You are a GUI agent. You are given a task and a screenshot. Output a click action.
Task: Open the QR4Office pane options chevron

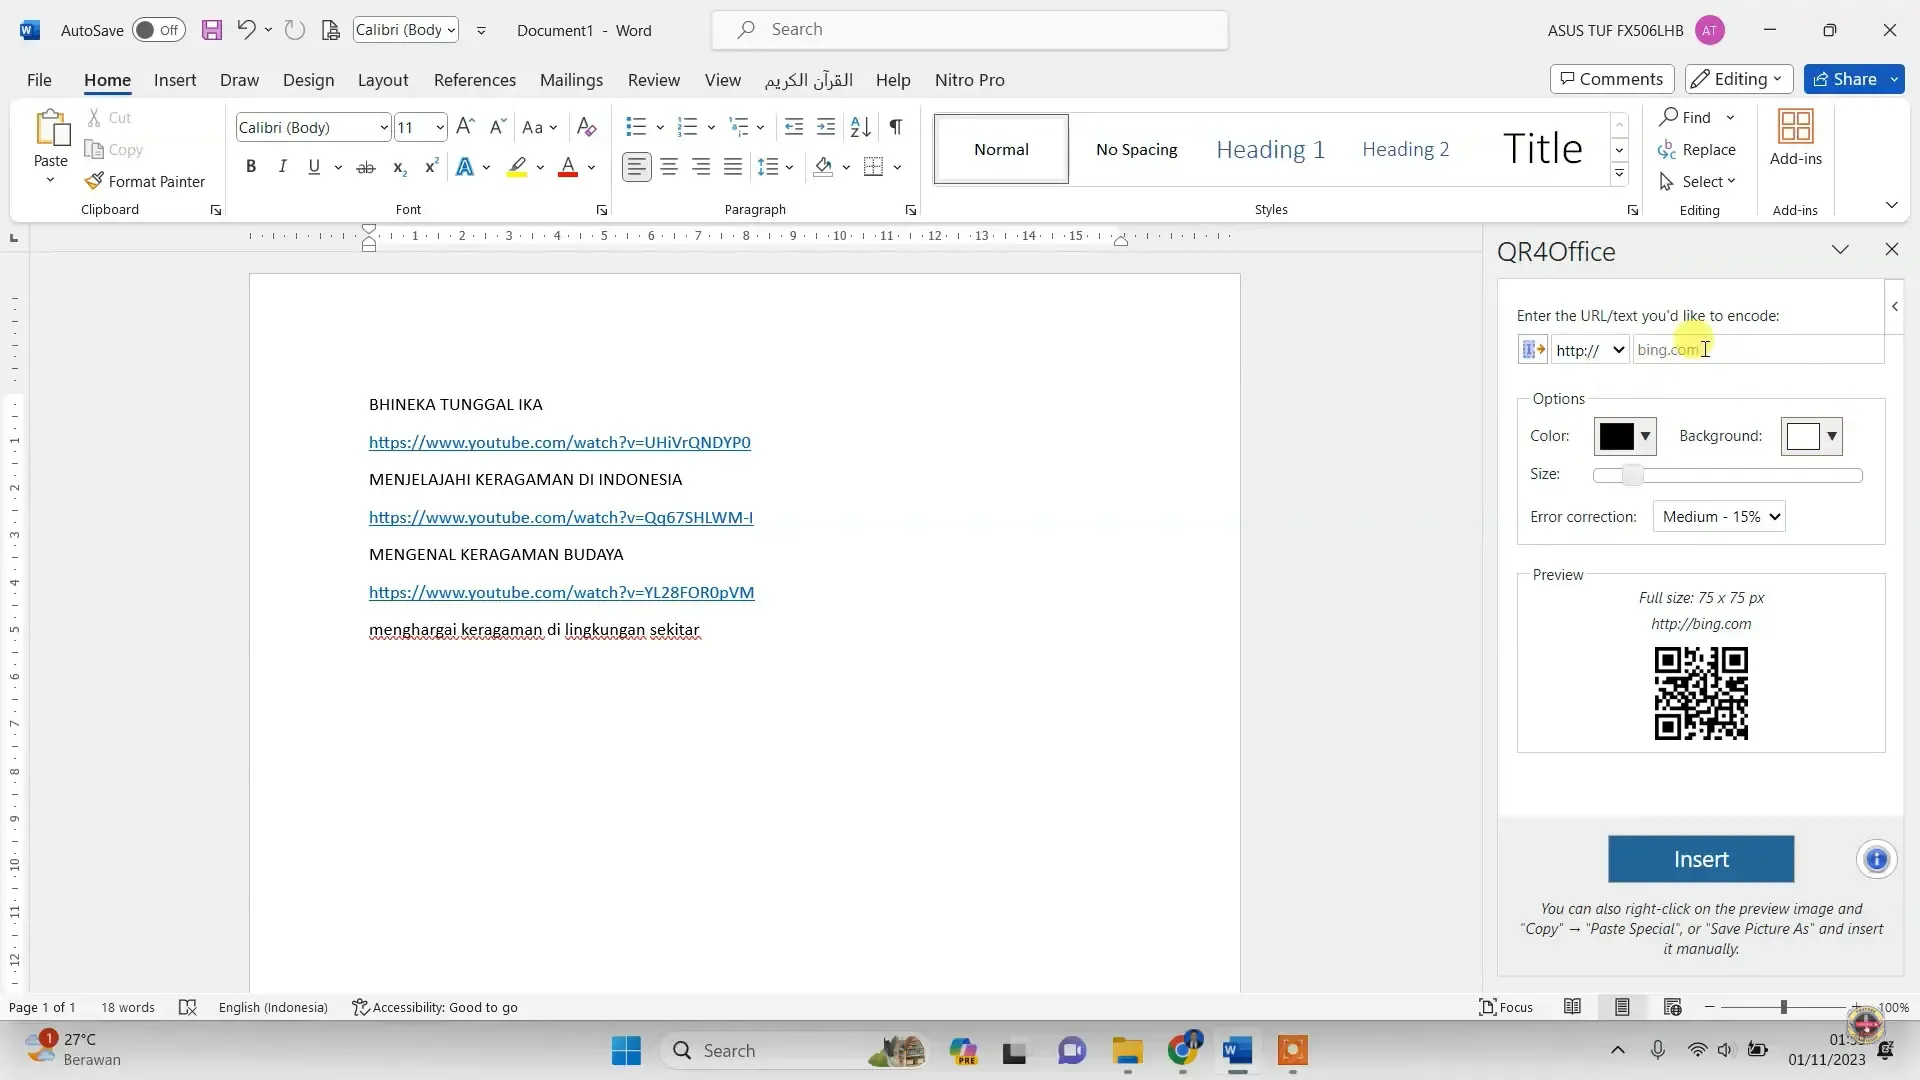(1840, 250)
